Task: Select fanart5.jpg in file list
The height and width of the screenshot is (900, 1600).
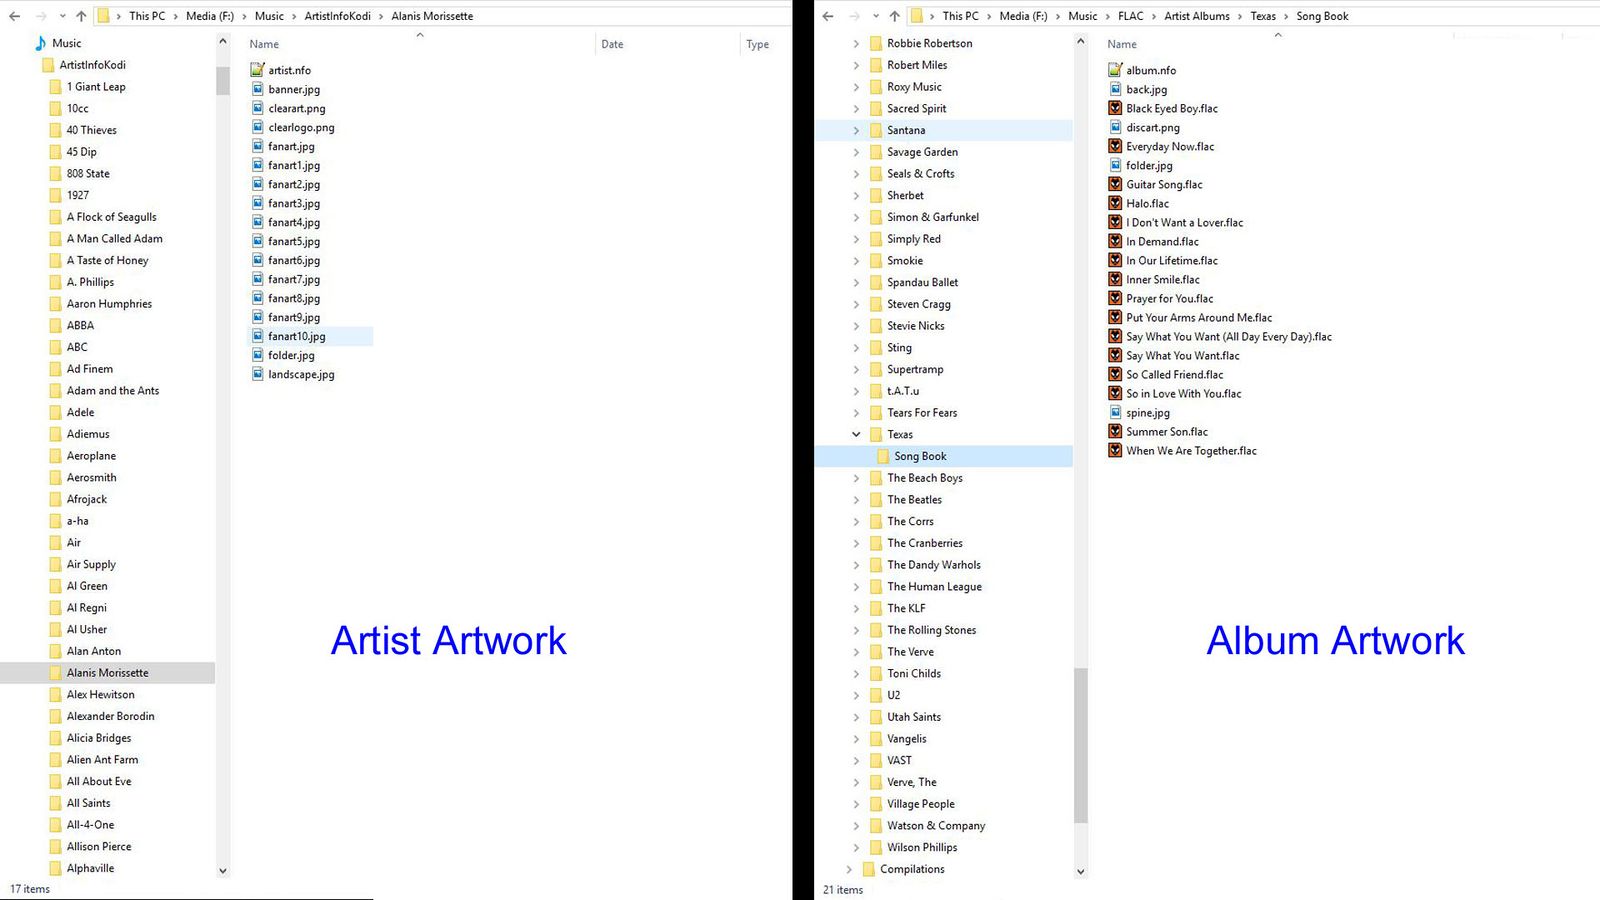Action: [x=294, y=241]
